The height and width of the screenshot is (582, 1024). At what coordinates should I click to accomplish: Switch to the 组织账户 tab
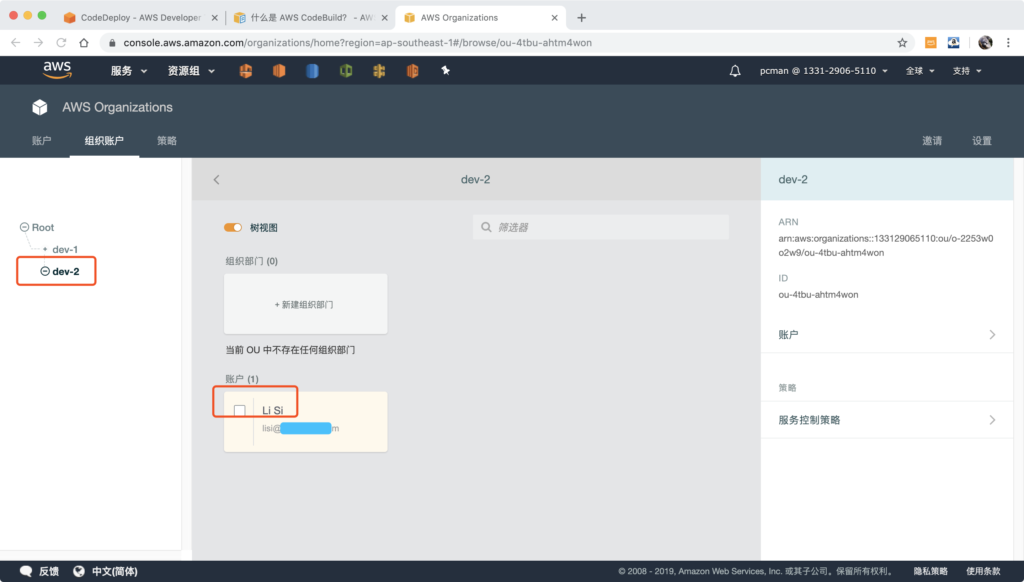pos(104,140)
